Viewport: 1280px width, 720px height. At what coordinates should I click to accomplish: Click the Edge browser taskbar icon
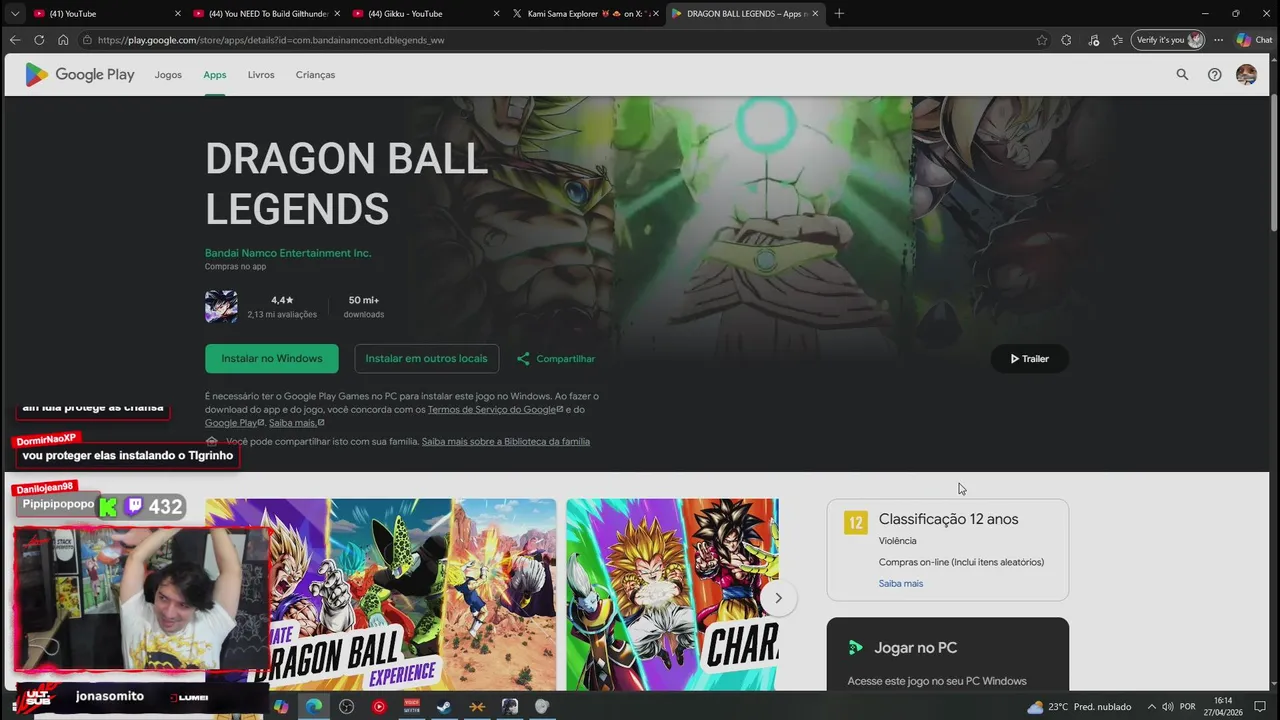(x=314, y=707)
